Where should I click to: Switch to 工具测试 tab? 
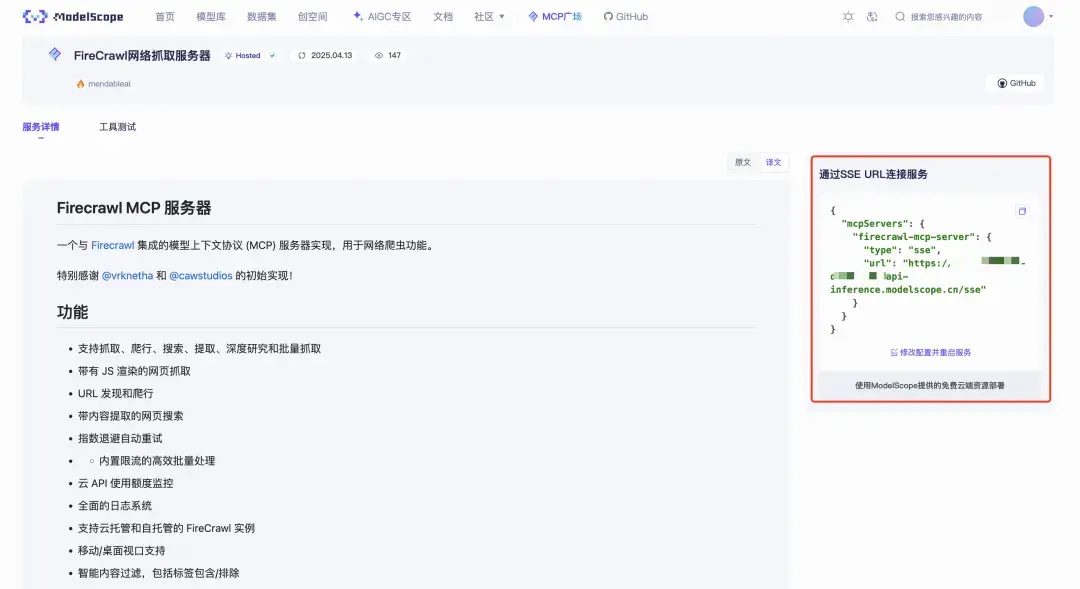pos(117,127)
